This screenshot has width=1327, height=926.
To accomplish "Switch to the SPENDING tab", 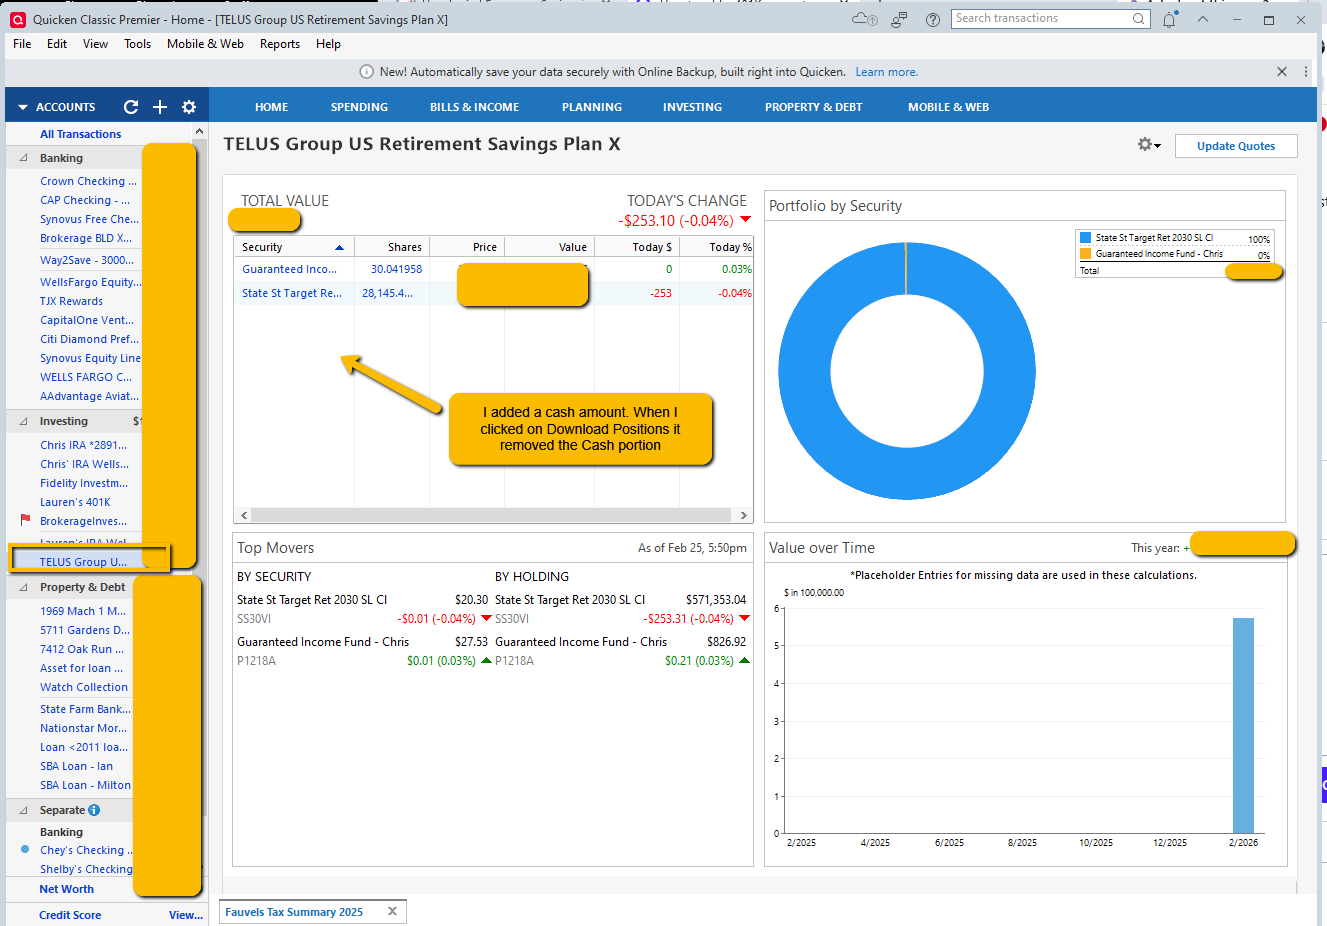I will pos(359,107).
